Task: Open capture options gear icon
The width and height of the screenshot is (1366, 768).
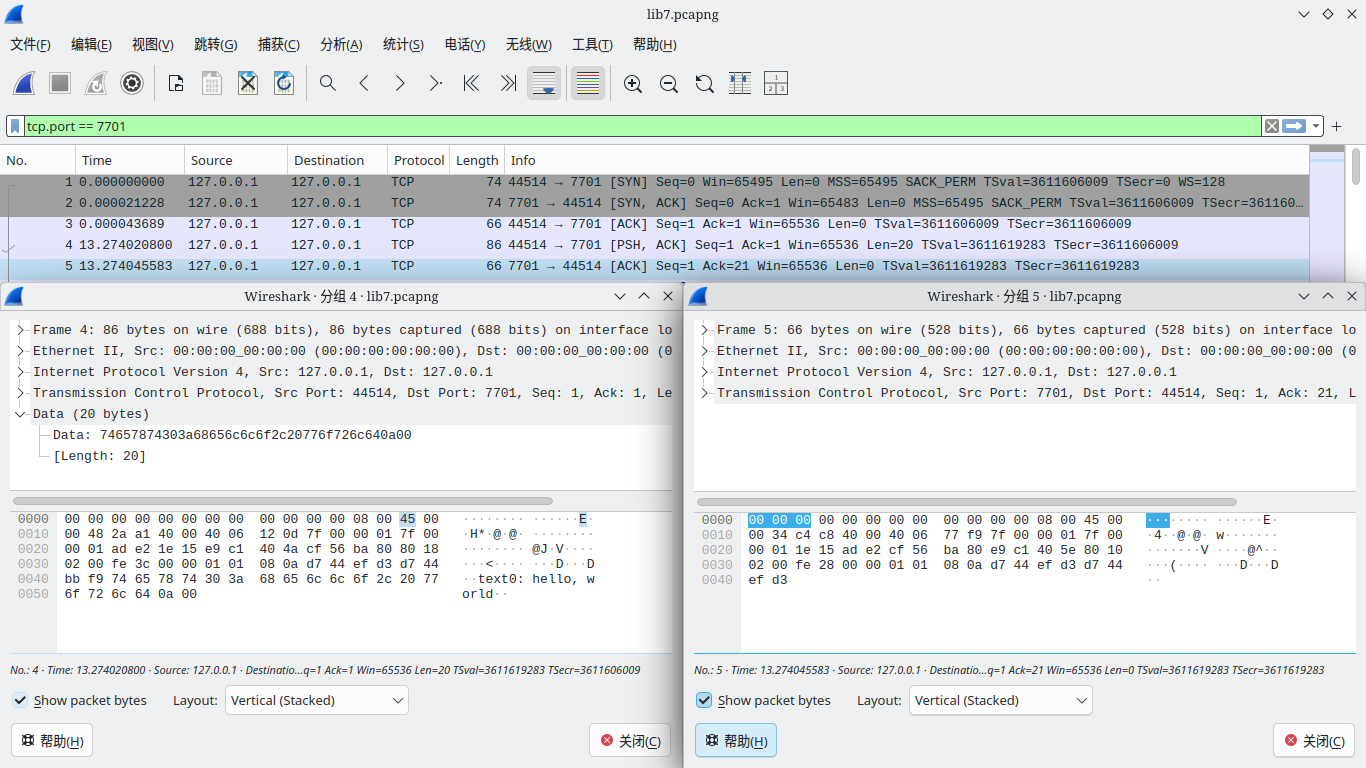Action: point(132,84)
